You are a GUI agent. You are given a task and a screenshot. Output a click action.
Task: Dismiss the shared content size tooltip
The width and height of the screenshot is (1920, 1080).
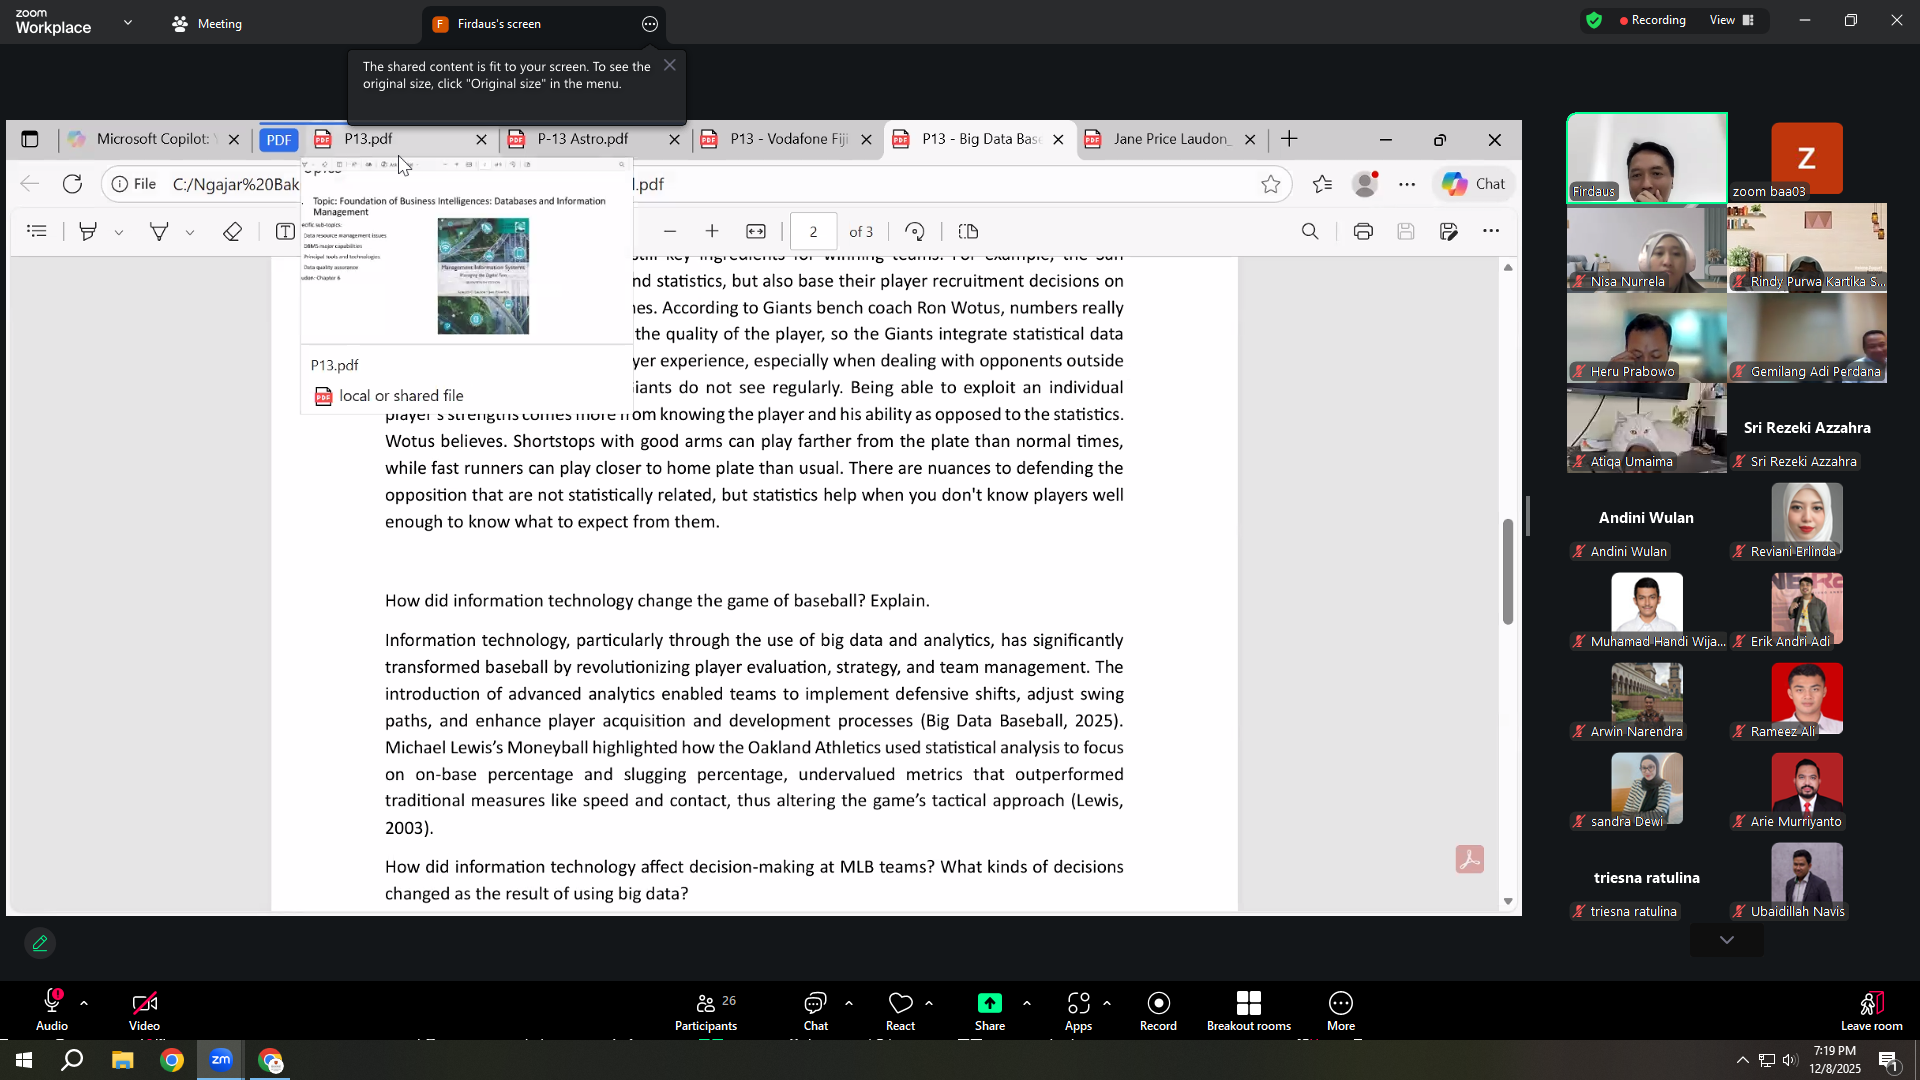pos(670,65)
